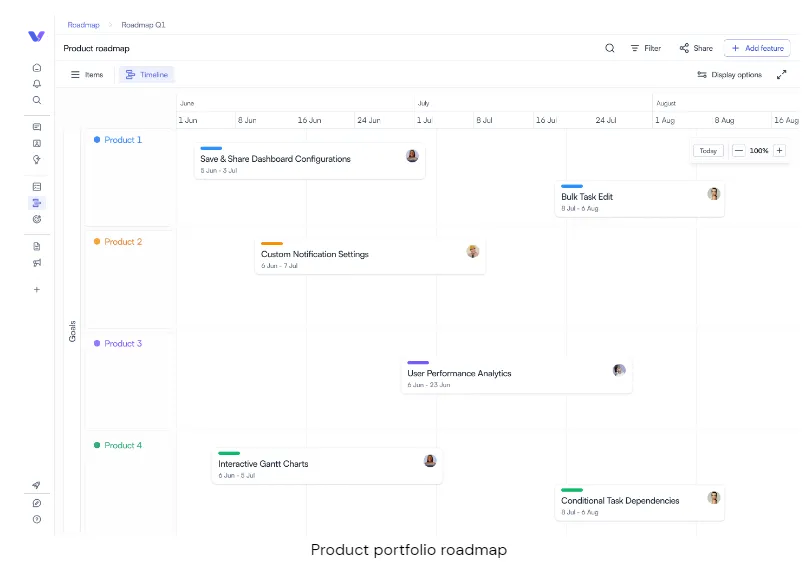The image size is (811, 572).
Task: Open the Bulk Task Edit card
Action: click(x=640, y=199)
